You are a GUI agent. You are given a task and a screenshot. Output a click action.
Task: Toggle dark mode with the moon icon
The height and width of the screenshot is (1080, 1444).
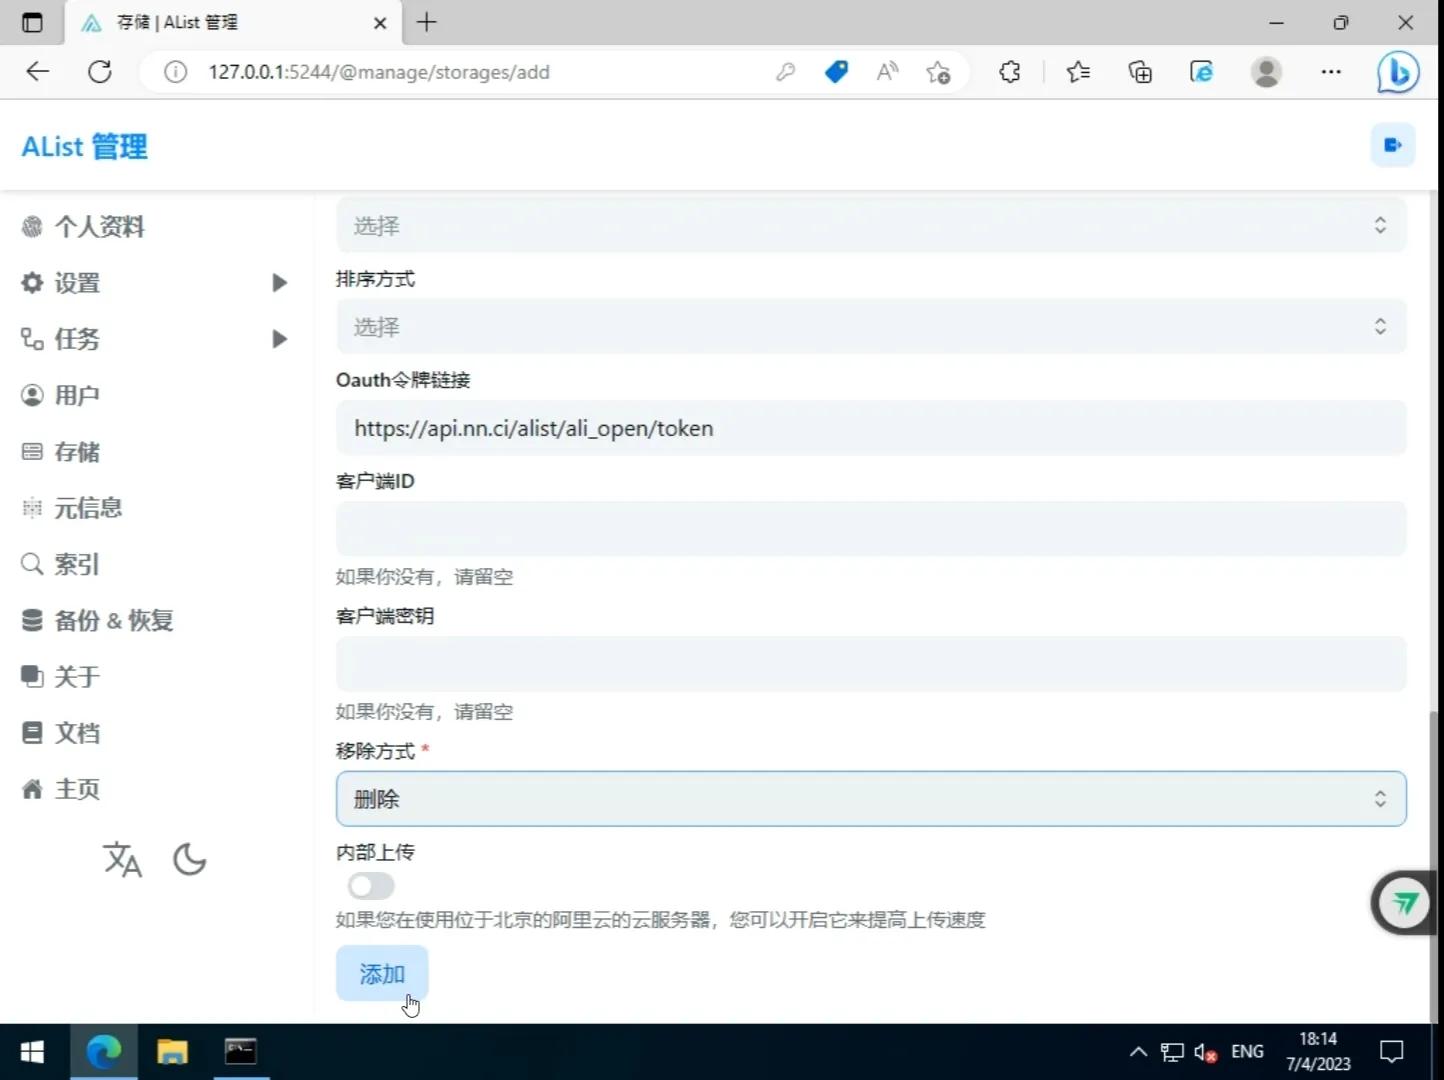coord(190,859)
